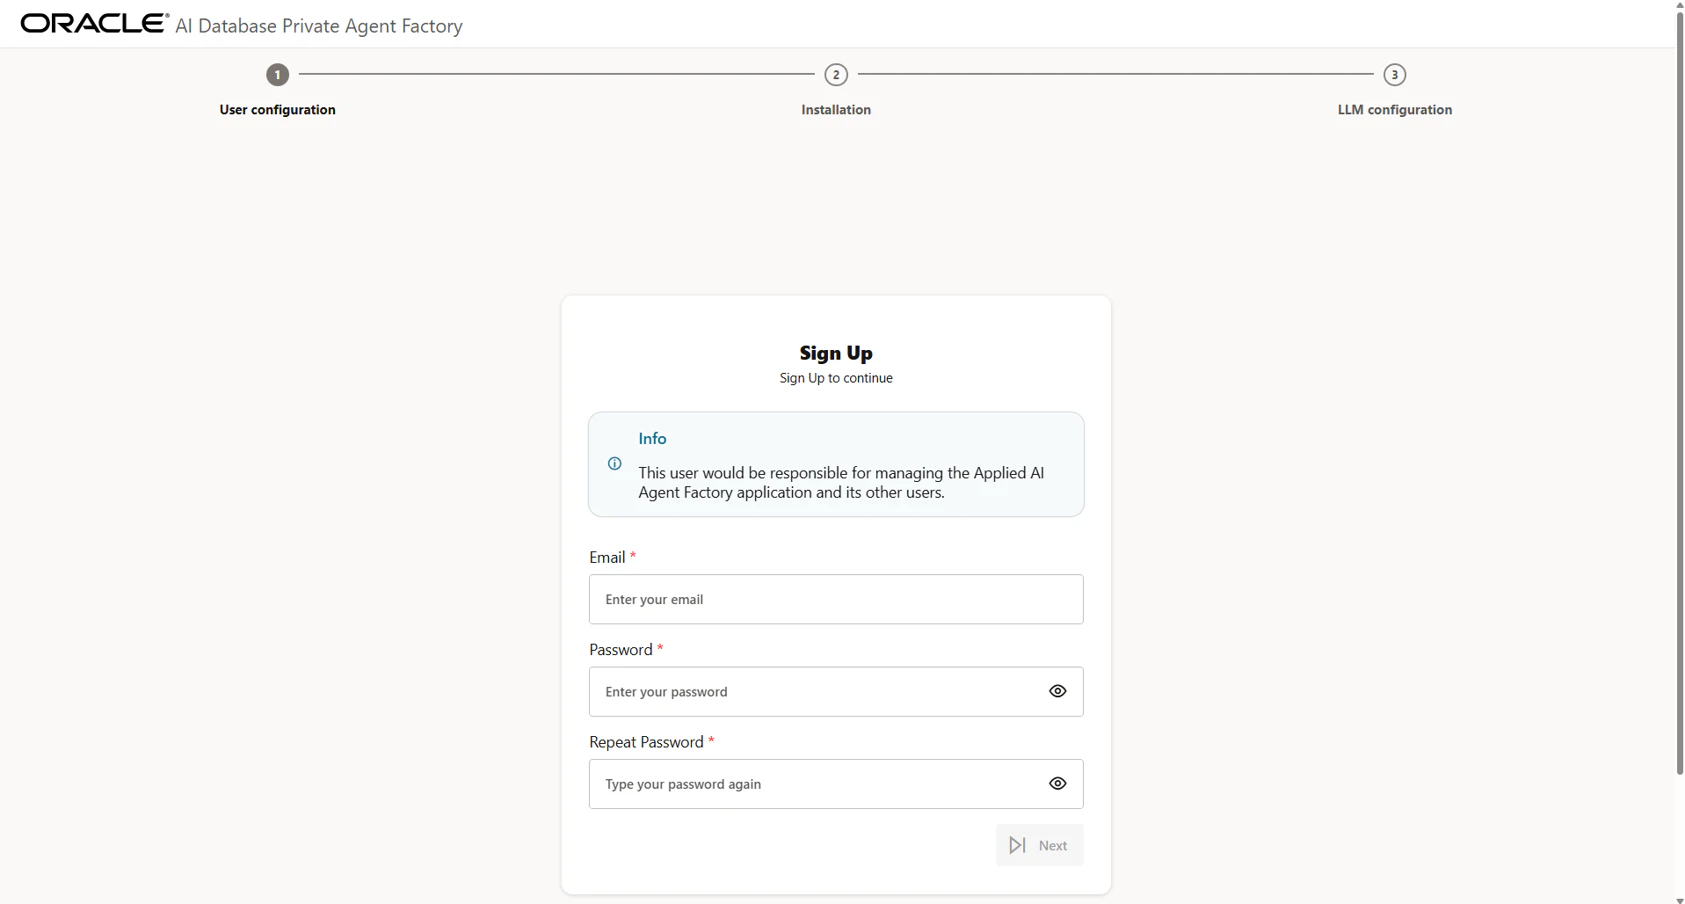This screenshot has height=904, width=1685.
Task: Click the info icon in the Info box
Action: tap(615, 464)
